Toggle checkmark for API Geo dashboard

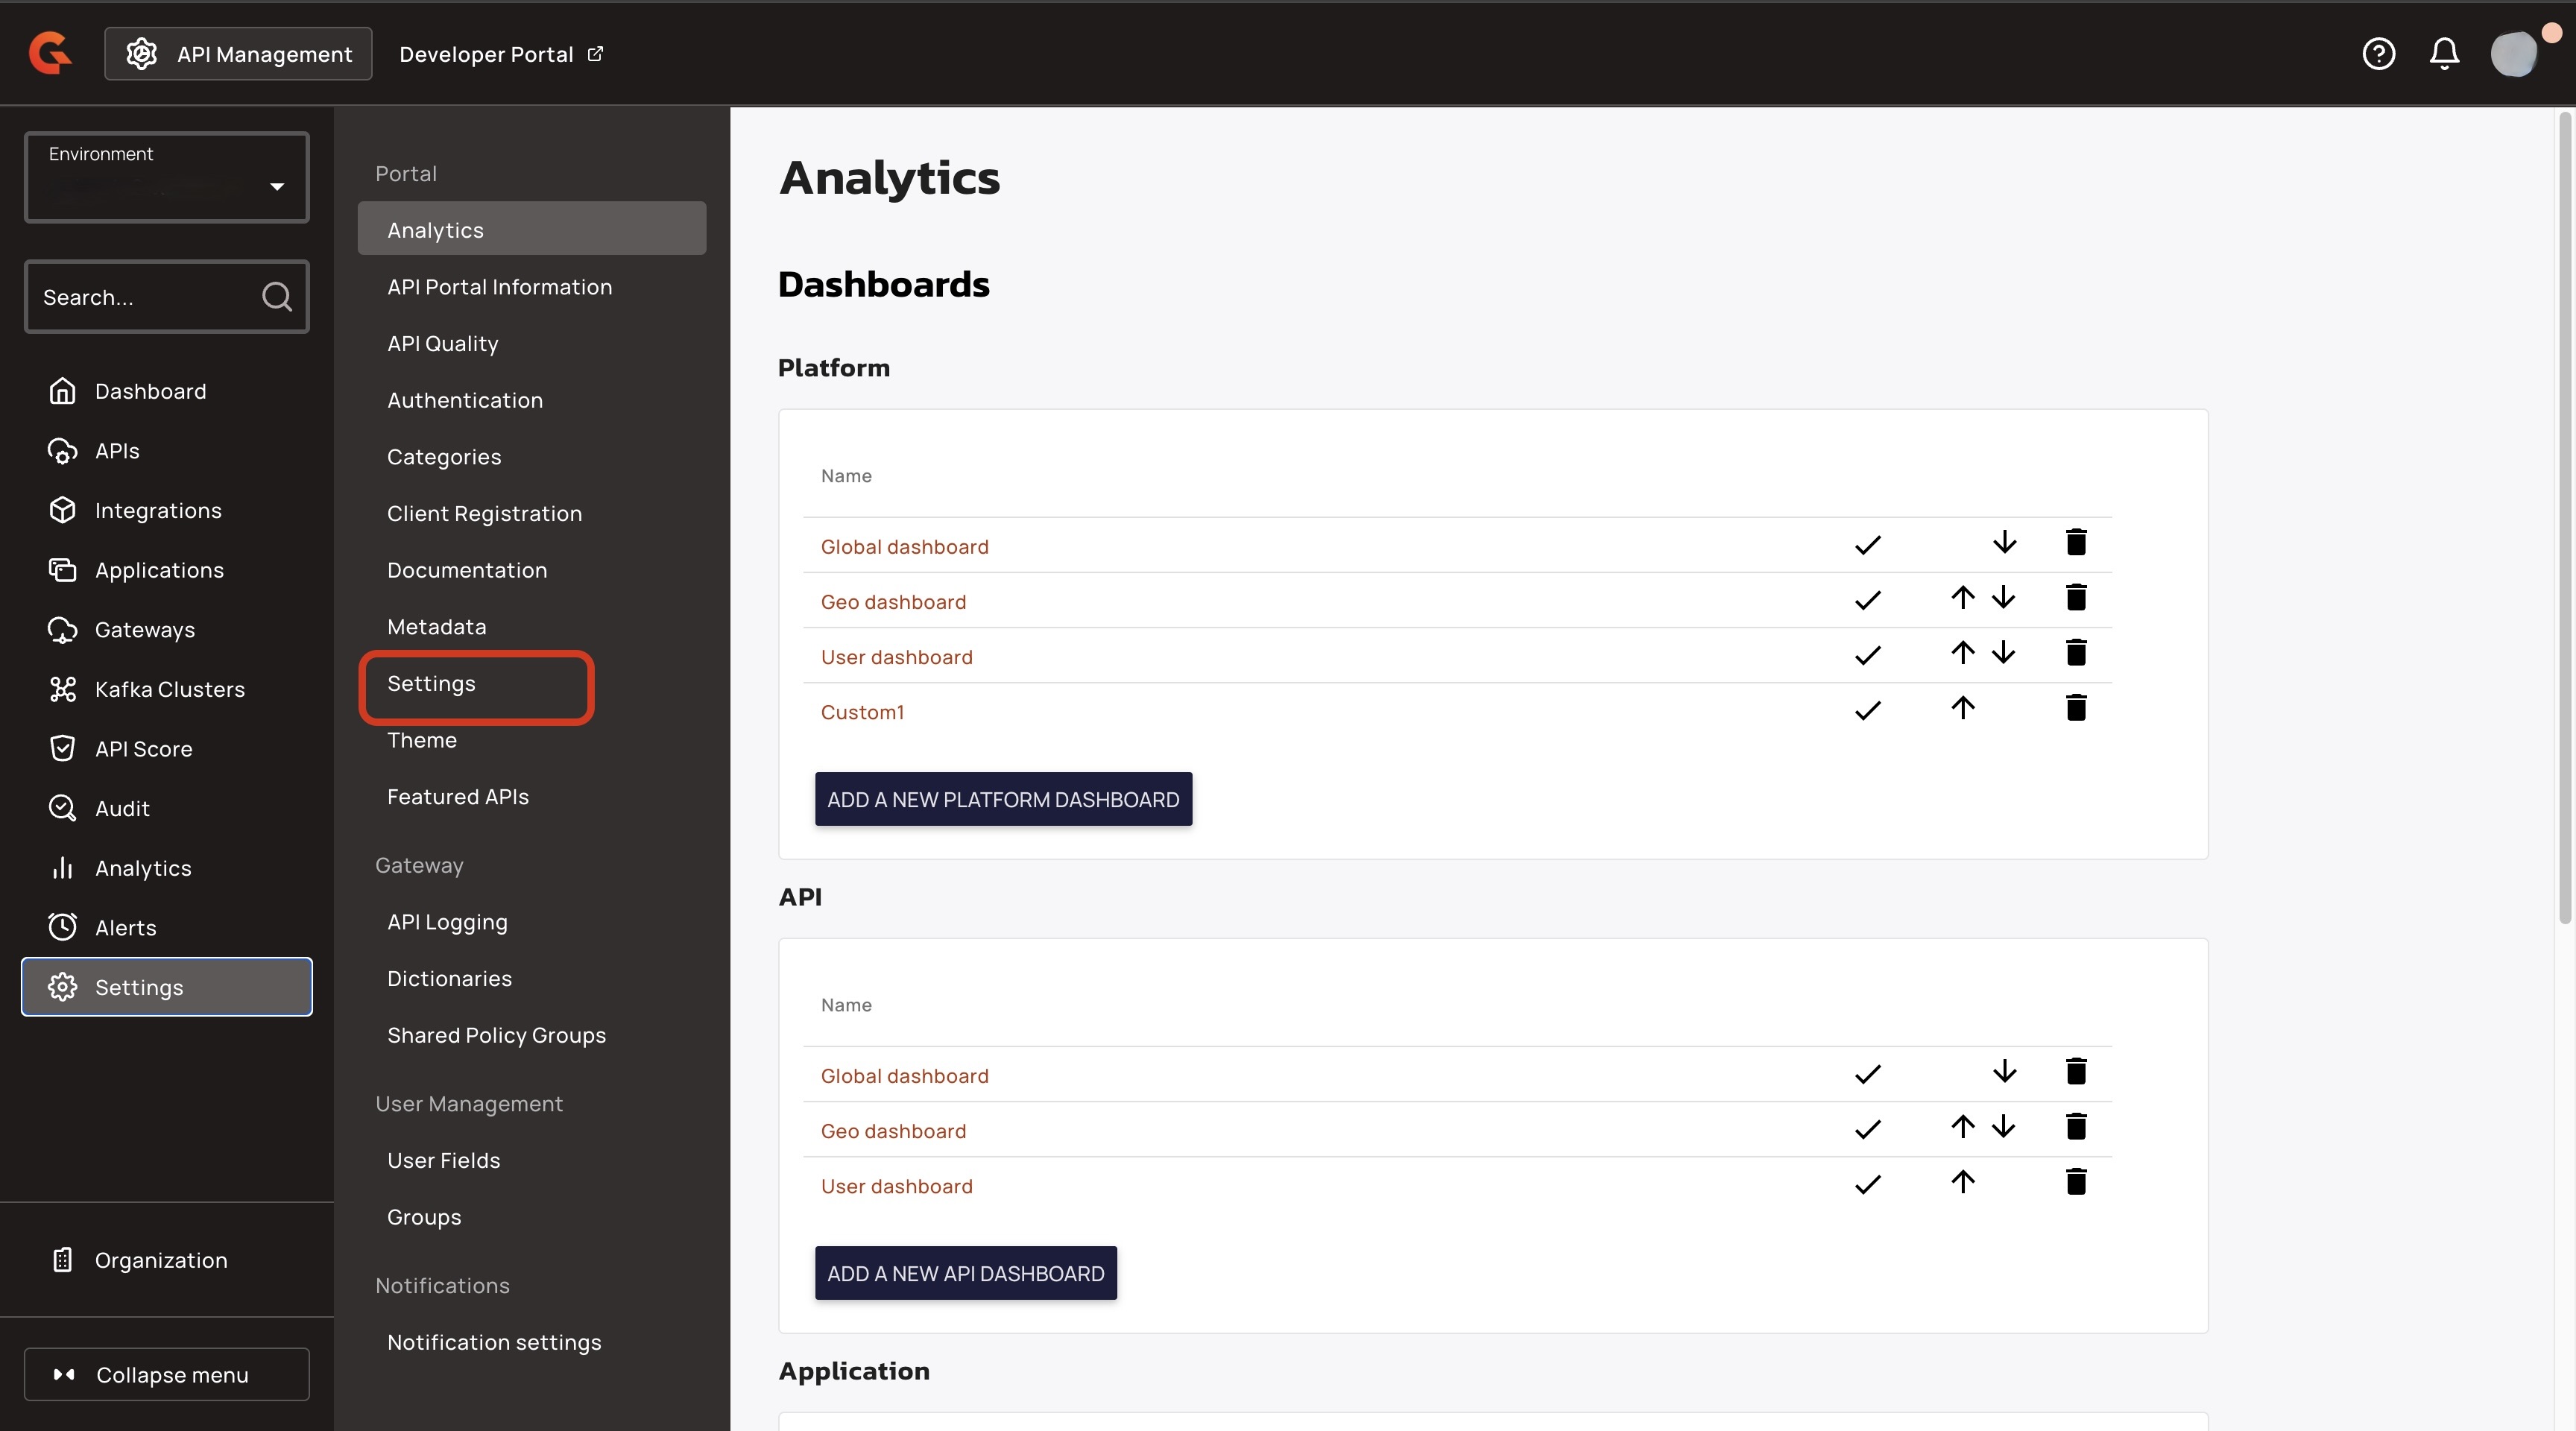[x=1867, y=1129]
